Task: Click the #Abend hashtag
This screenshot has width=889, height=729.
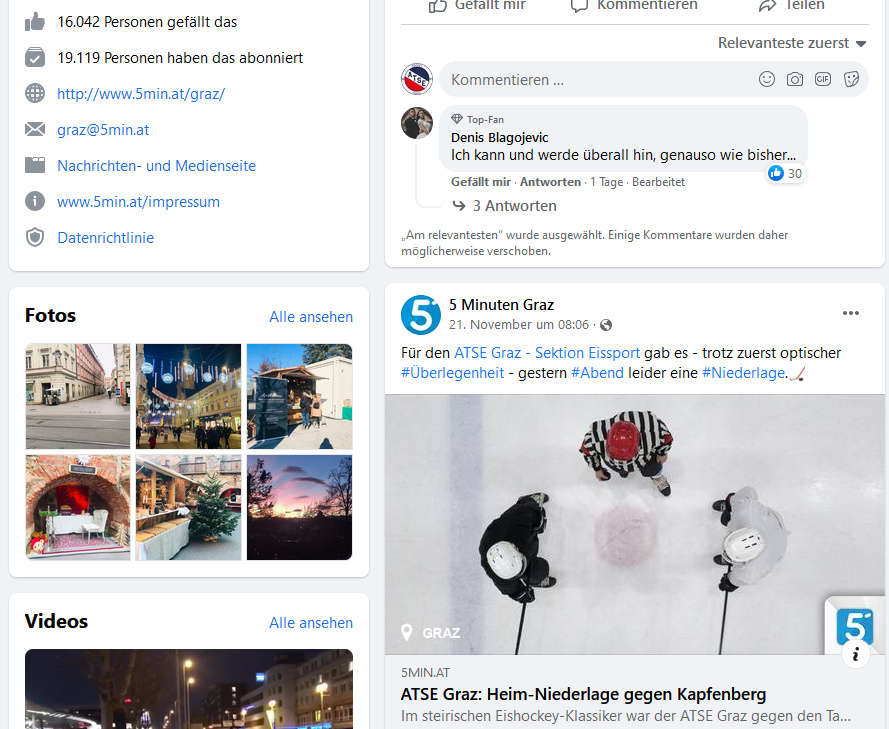Action: (597, 373)
